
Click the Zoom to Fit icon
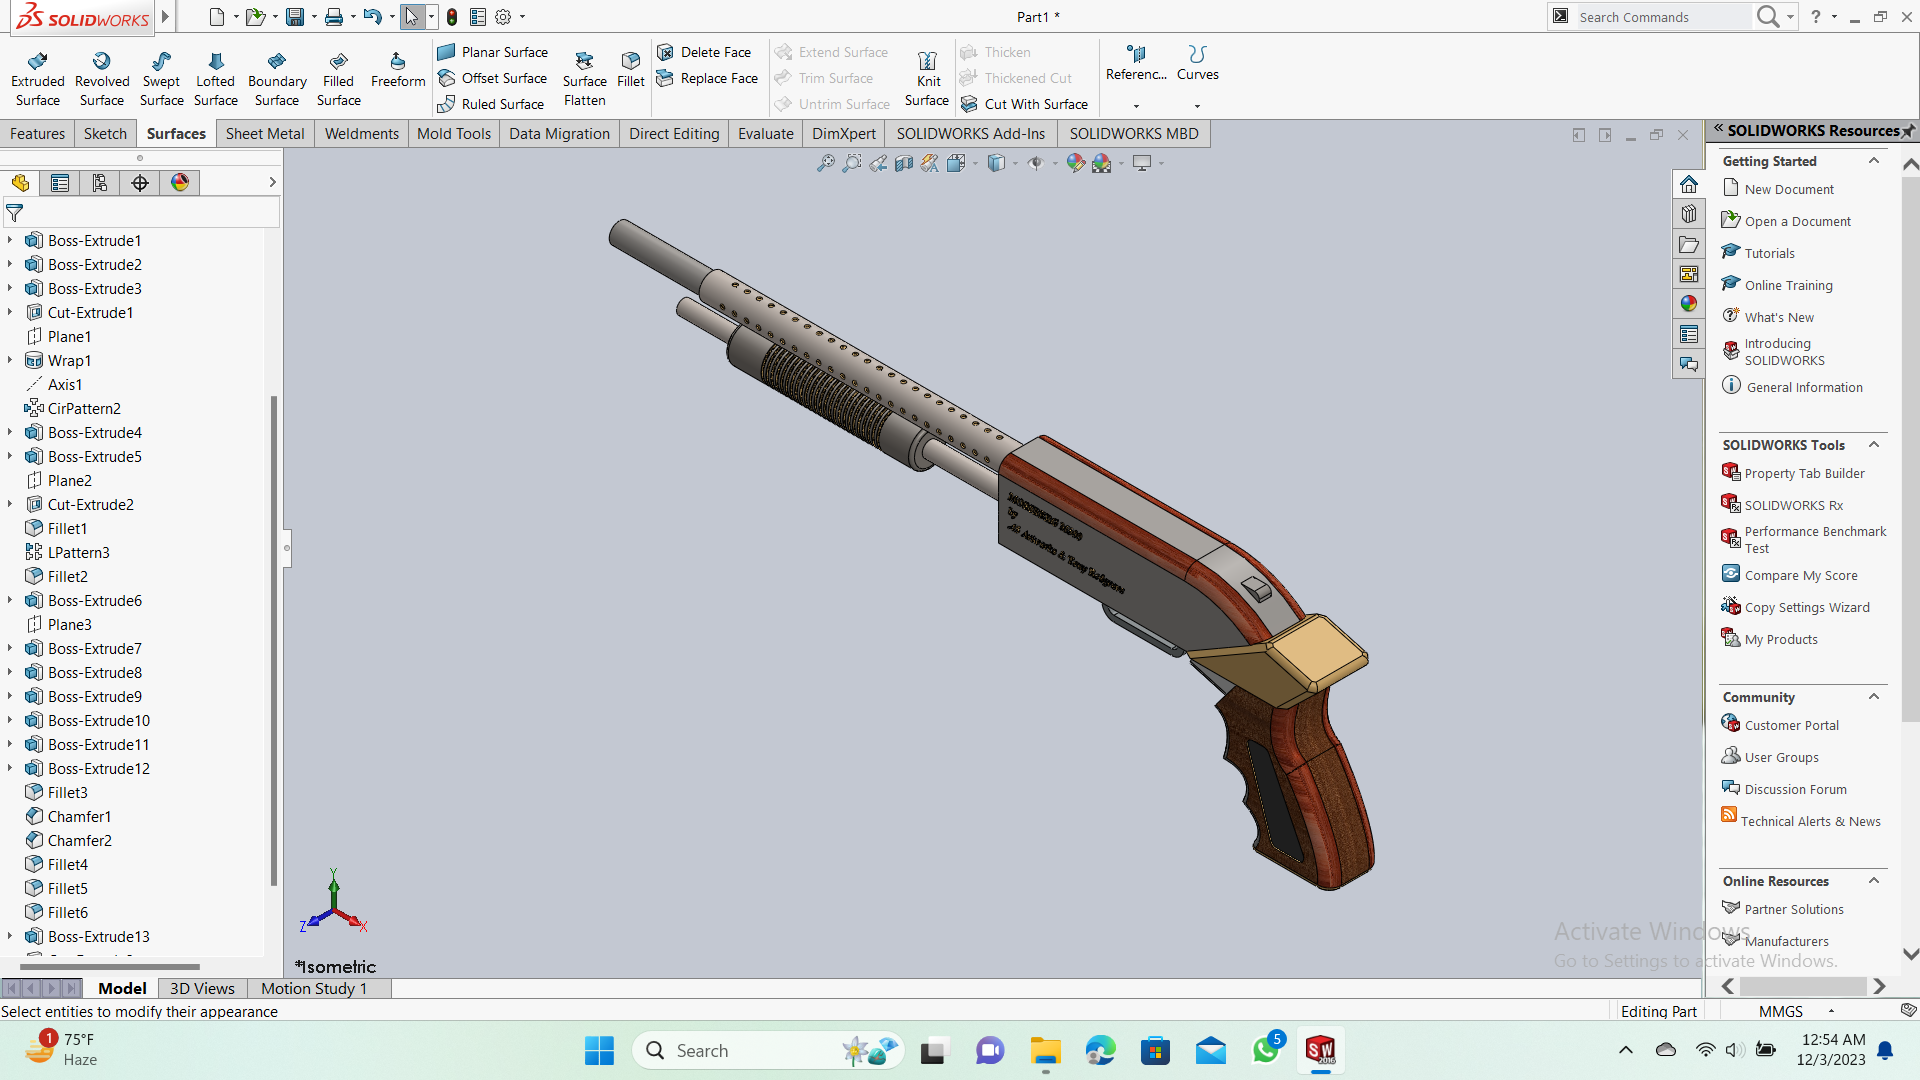[x=825, y=163]
